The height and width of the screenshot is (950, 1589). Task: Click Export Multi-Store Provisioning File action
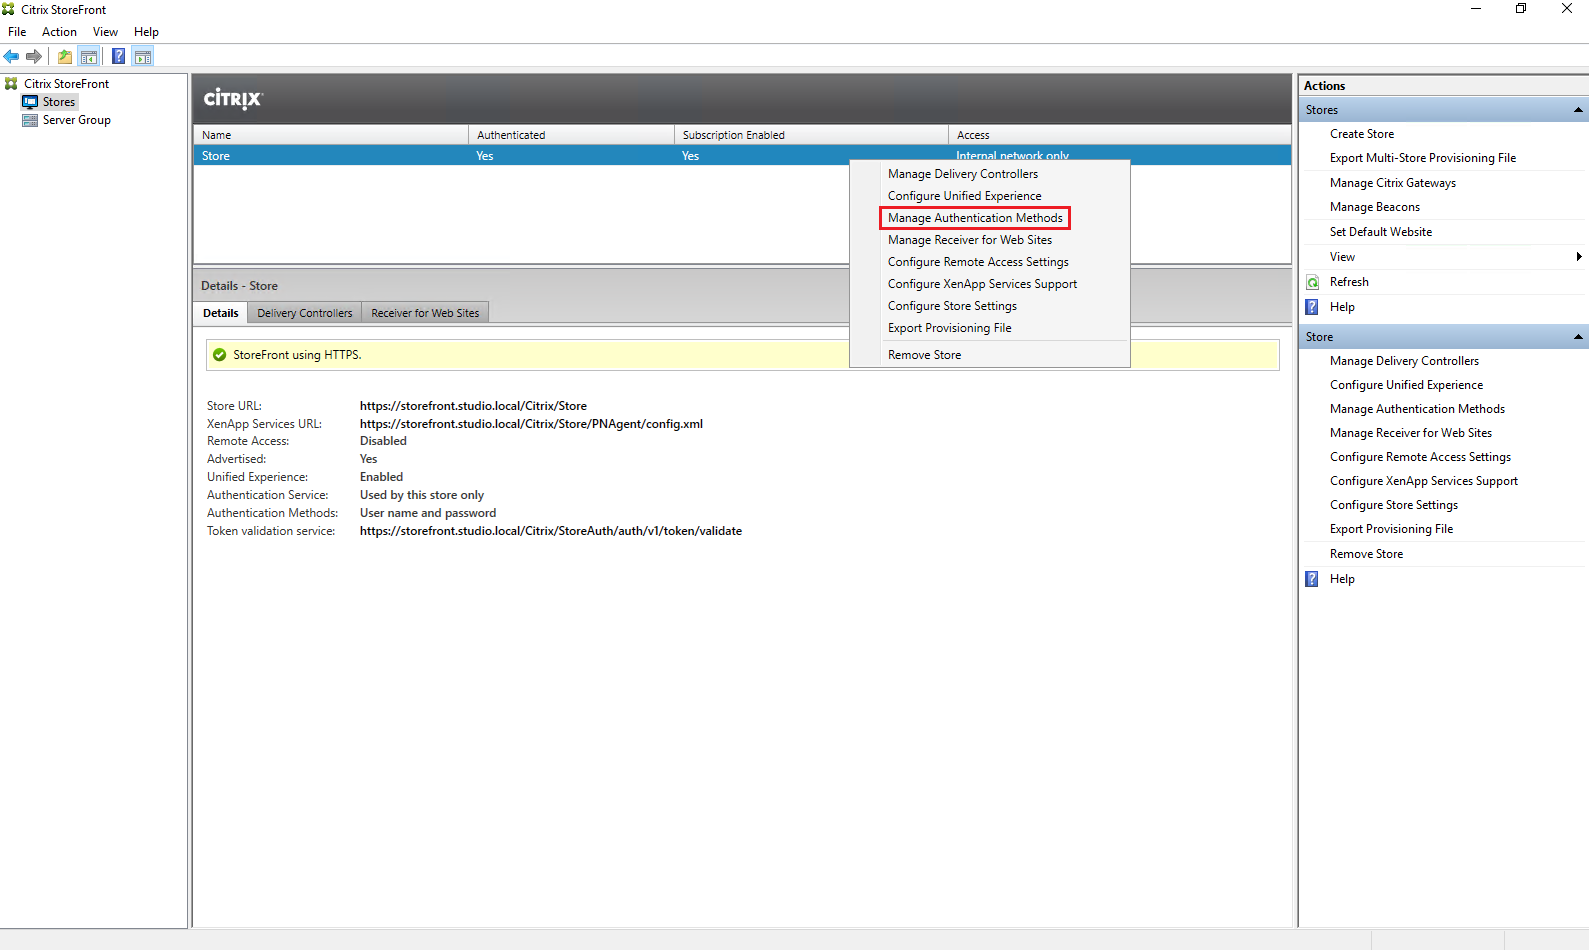pyautogui.click(x=1422, y=158)
